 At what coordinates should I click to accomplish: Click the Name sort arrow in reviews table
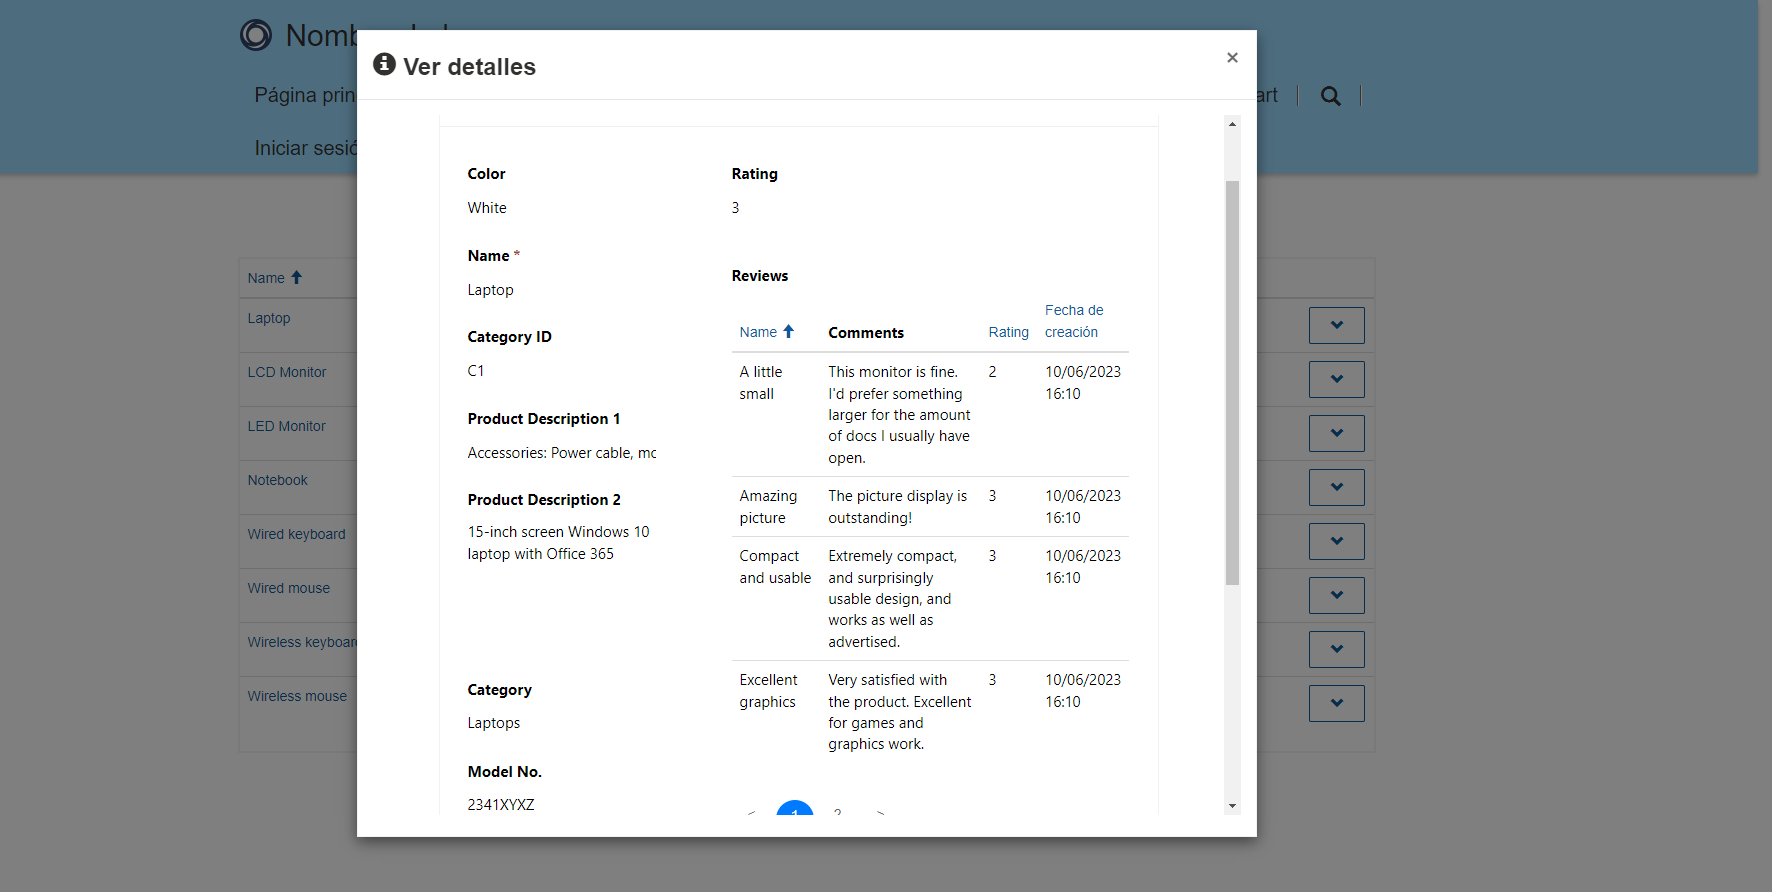point(788,331)
